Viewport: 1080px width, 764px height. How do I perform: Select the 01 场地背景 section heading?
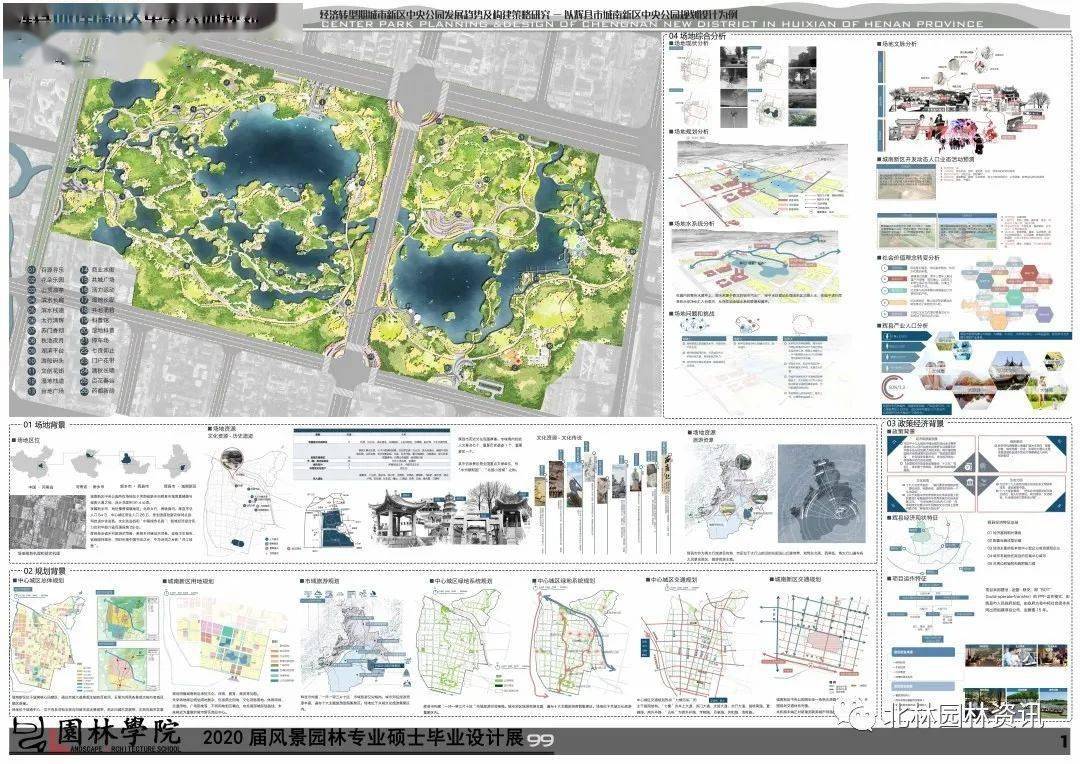(x=44, y=425)
